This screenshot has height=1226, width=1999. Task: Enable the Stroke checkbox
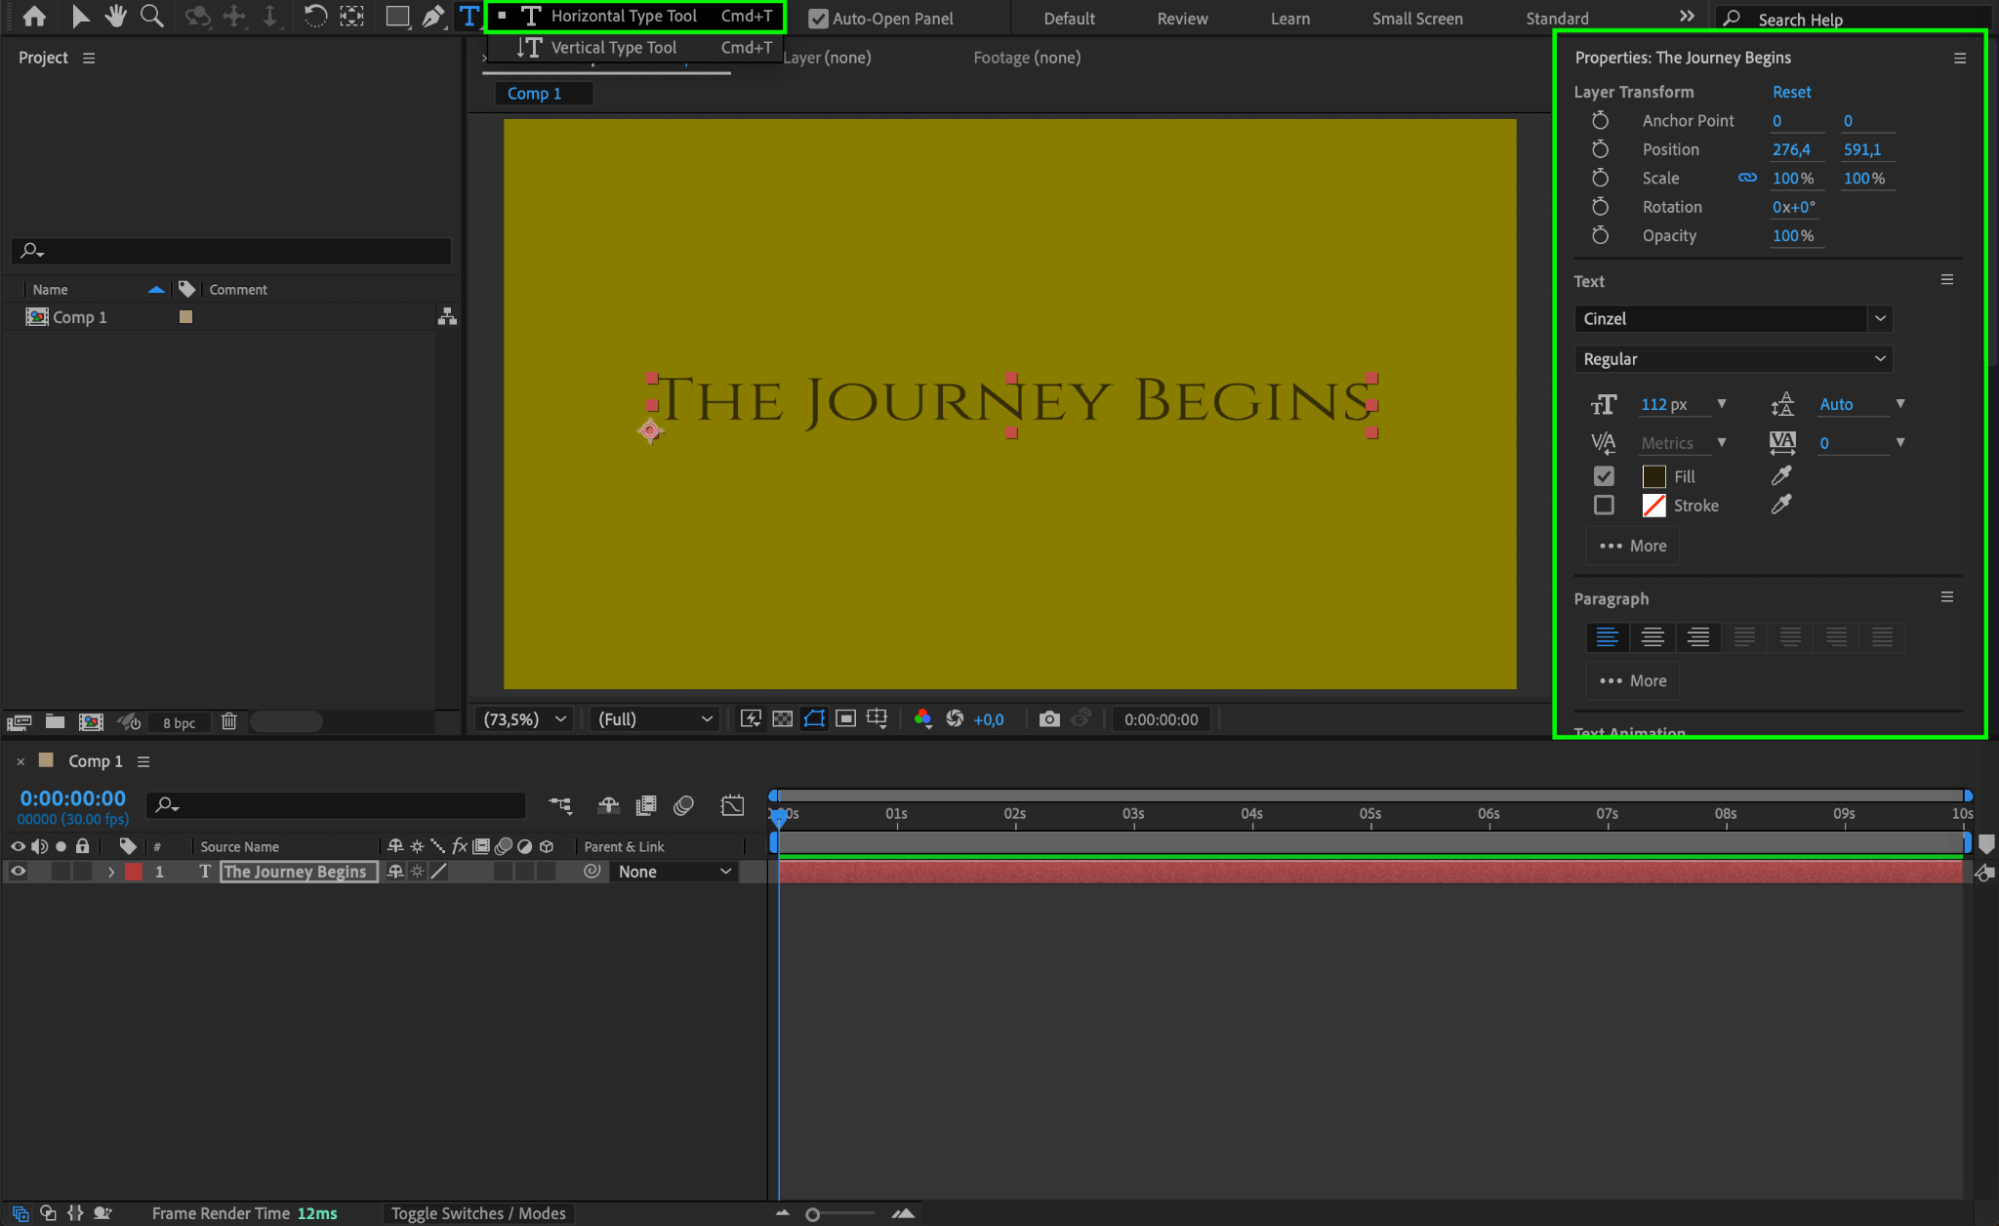pyautogui.click(x=1604, y=505)
